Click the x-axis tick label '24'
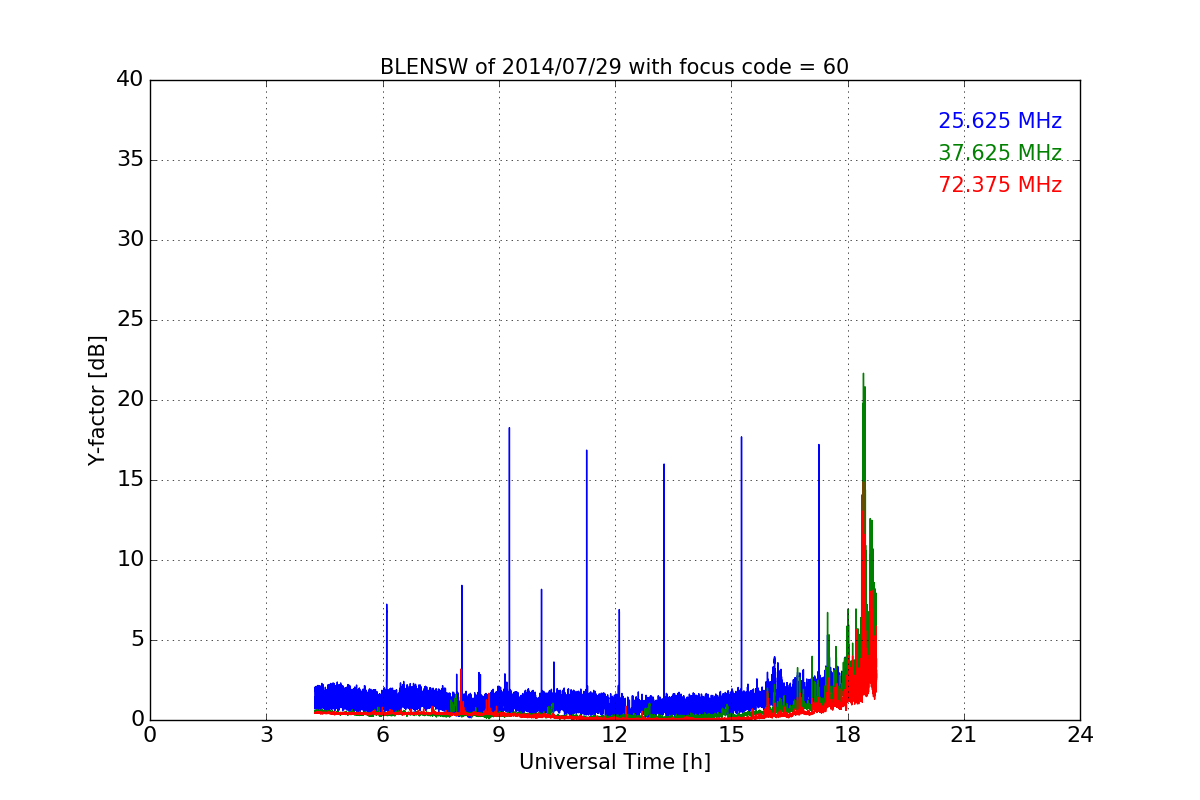 [x=1080, y=735]
